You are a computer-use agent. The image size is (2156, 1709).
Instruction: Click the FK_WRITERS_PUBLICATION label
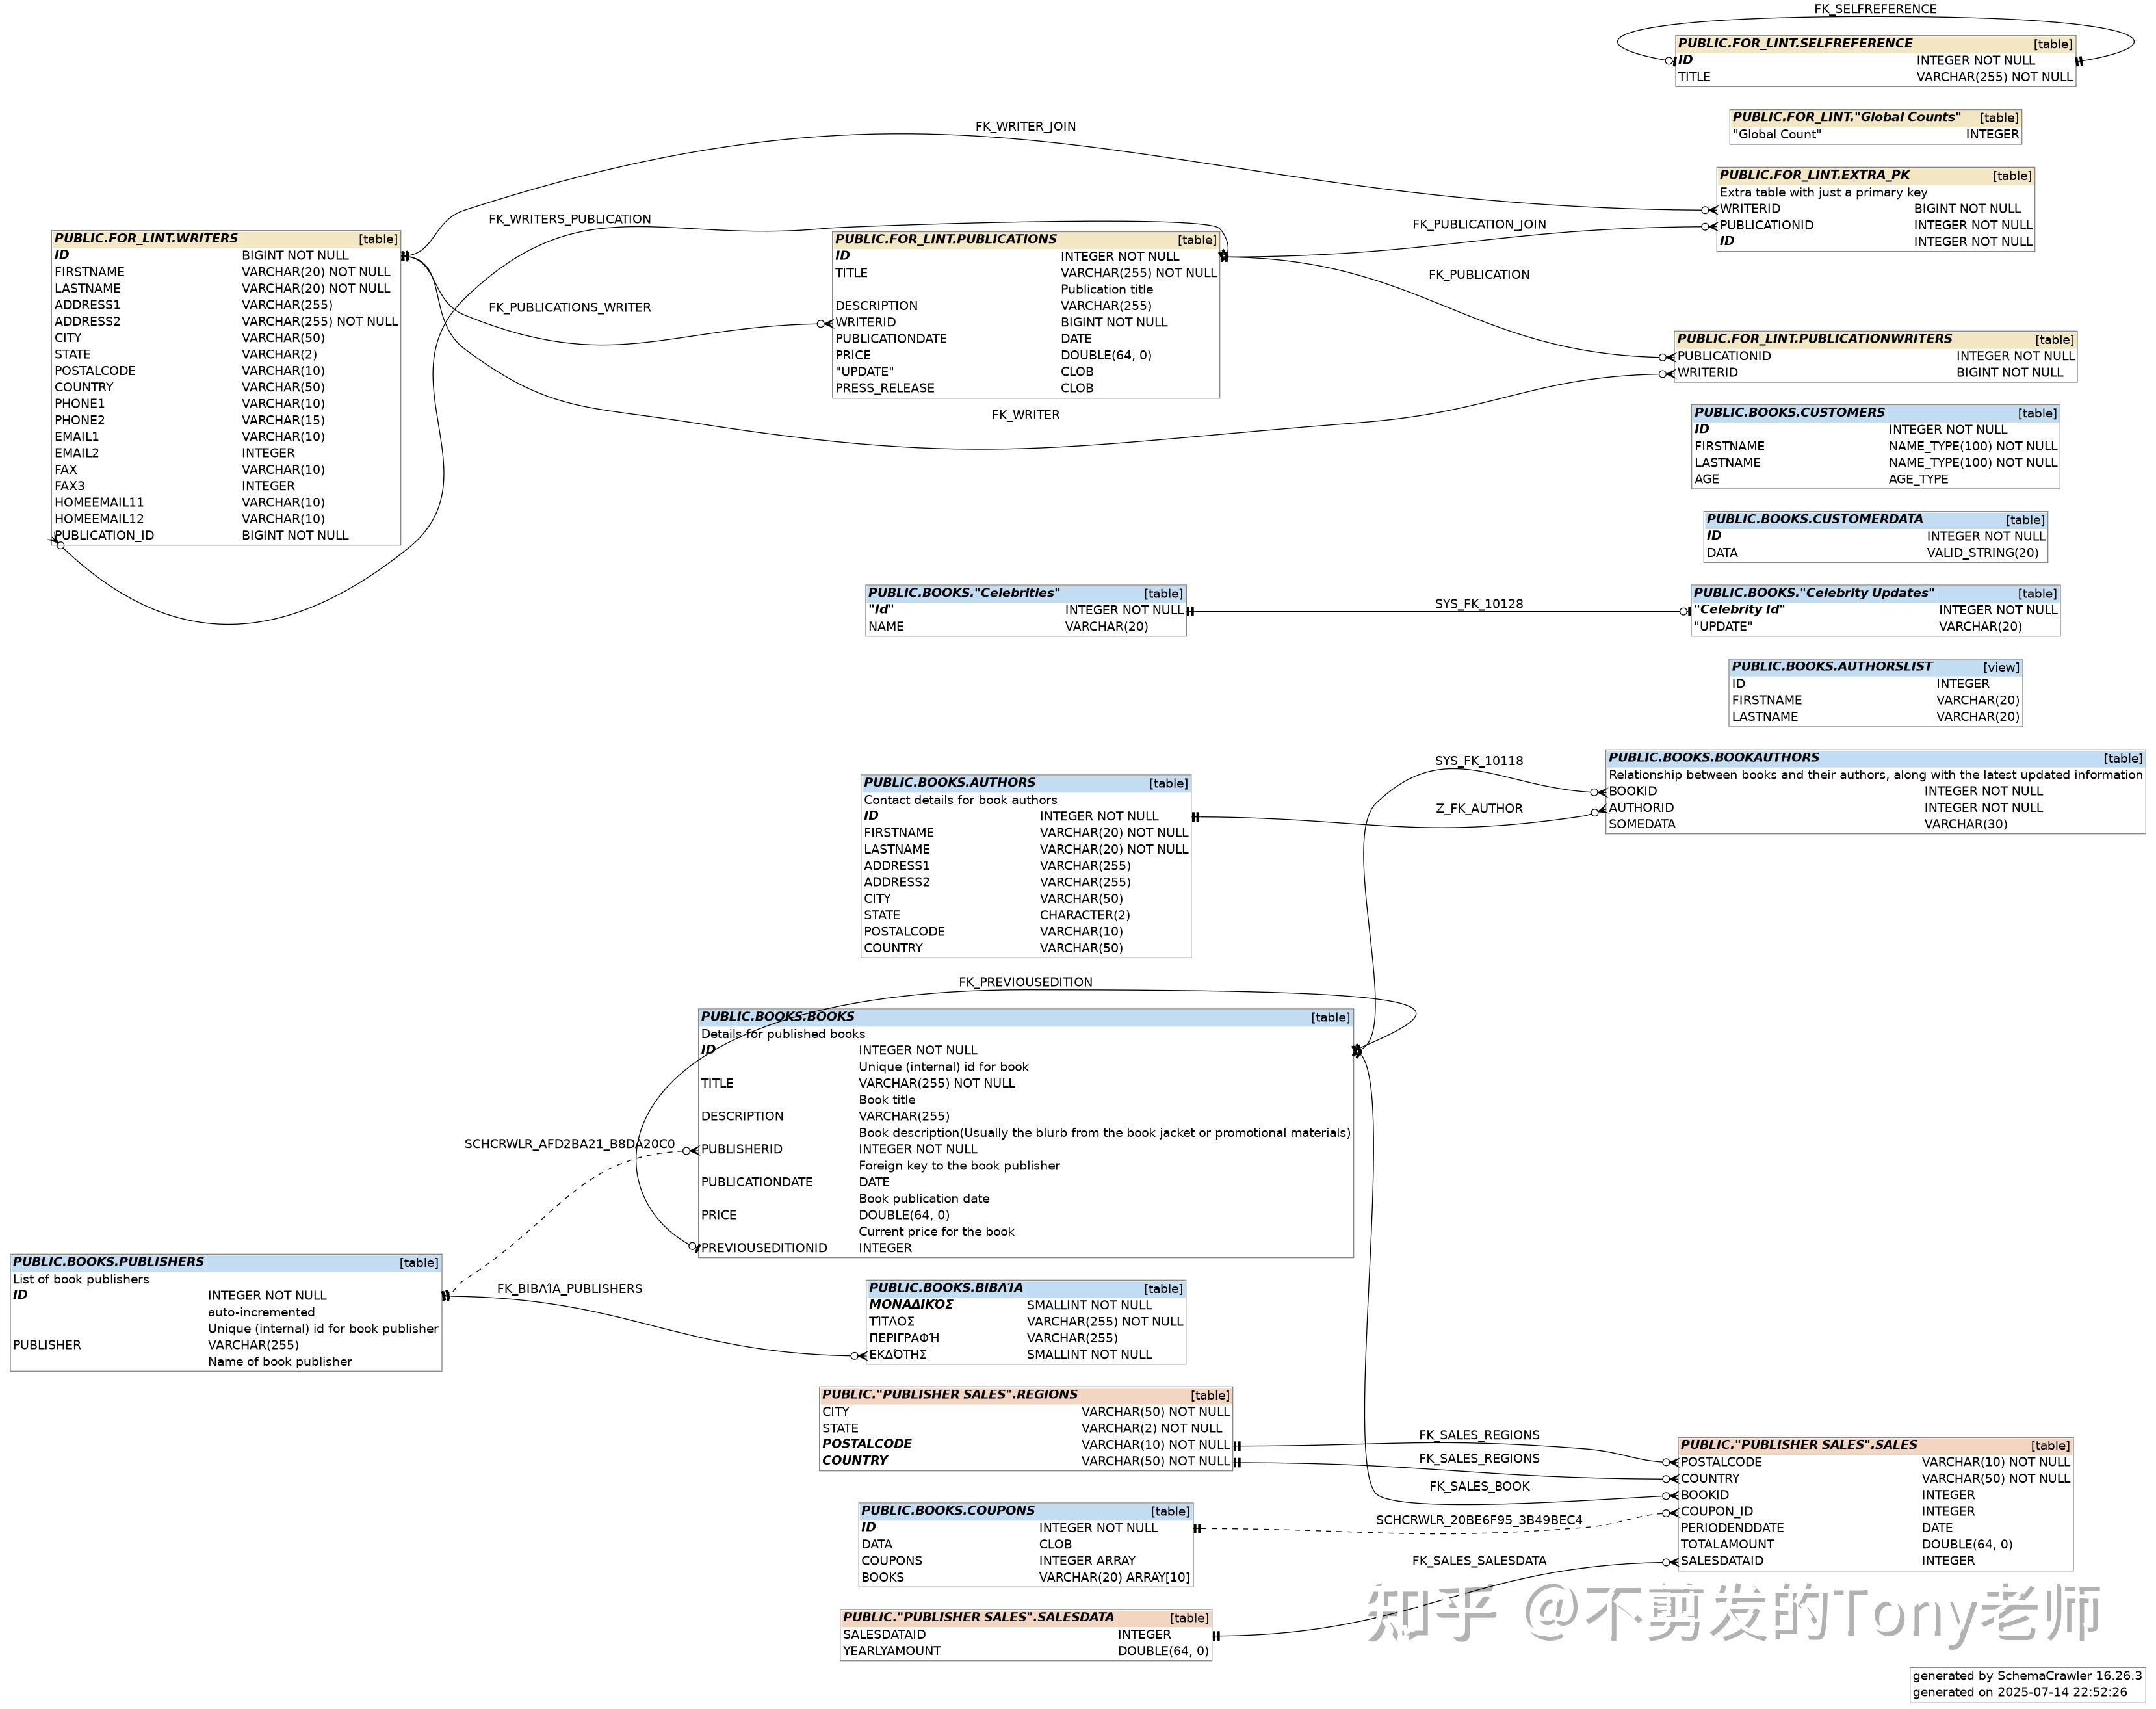click(x=569, y=220)
